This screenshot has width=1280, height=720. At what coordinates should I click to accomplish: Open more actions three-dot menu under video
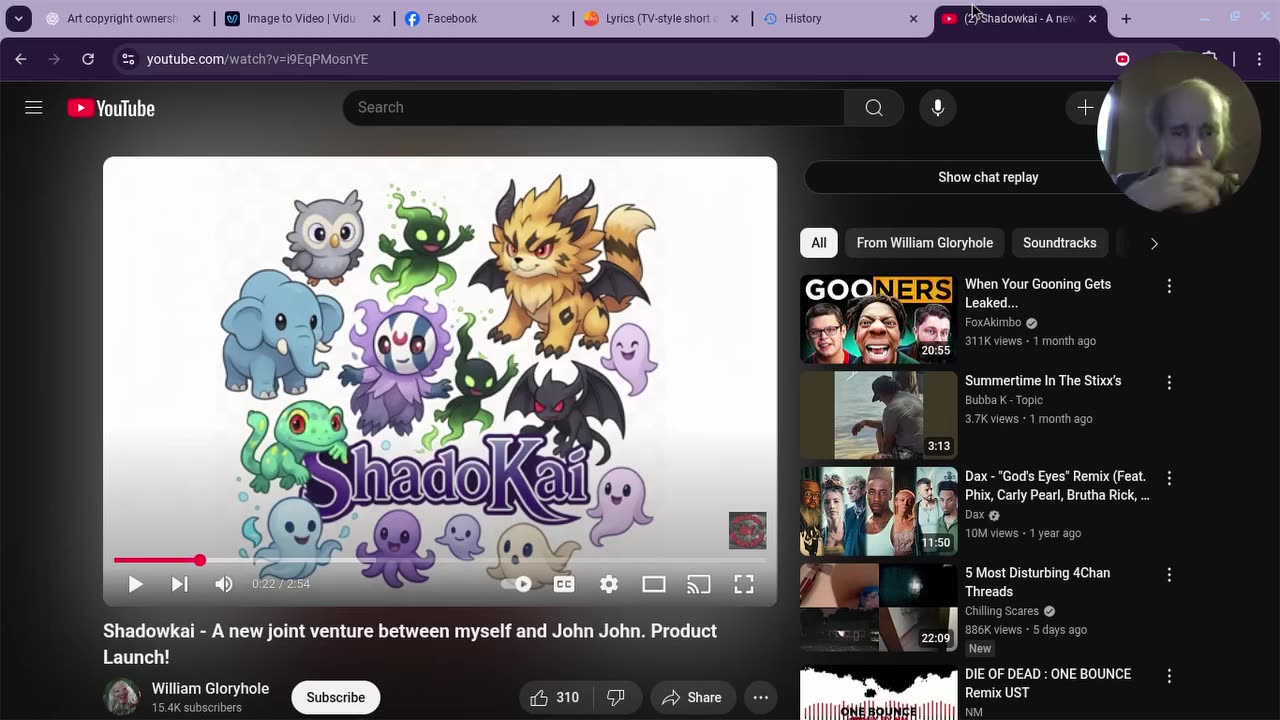click(x=761, y=698)
